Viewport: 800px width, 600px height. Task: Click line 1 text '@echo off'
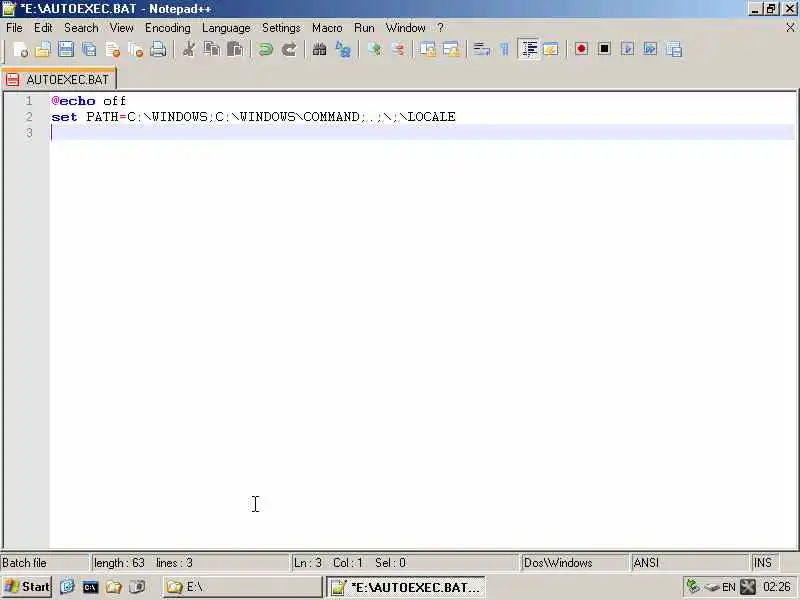(89, 101)
